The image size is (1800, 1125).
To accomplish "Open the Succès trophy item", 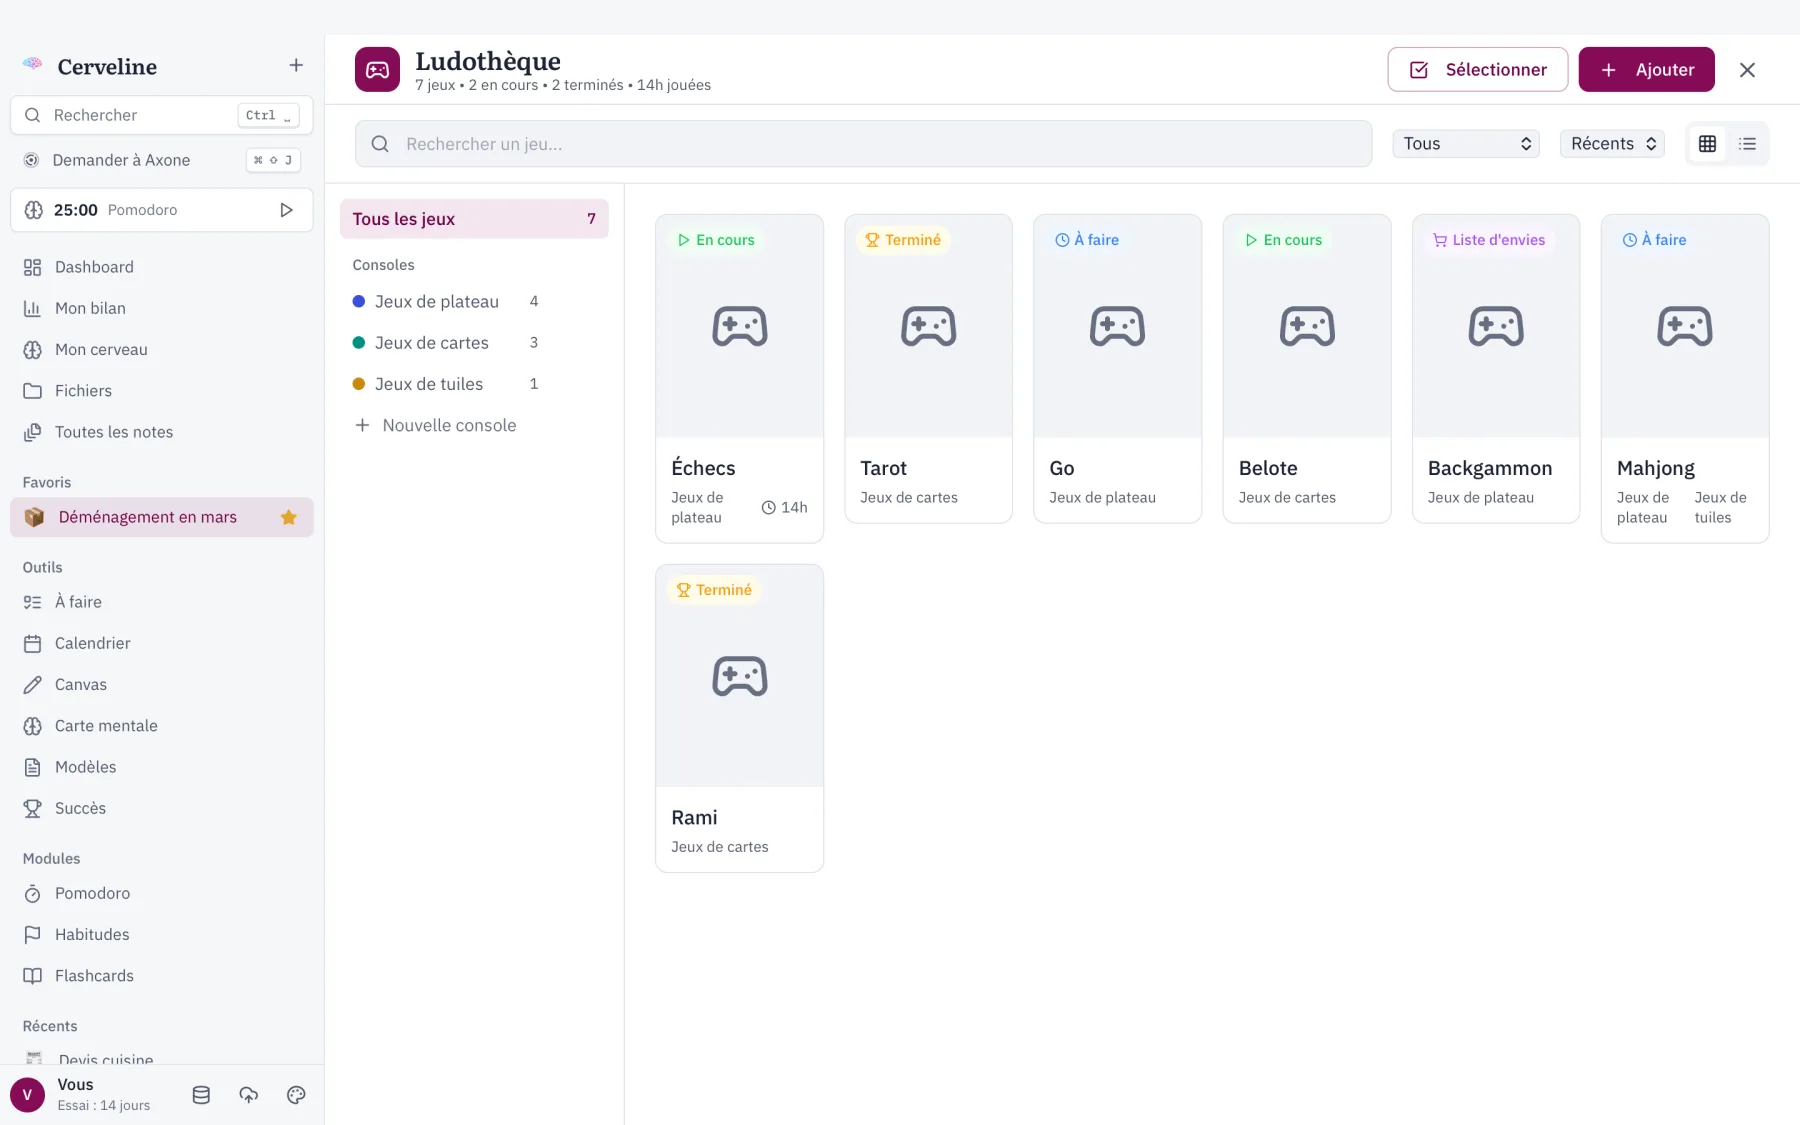I will pos(162,808).
